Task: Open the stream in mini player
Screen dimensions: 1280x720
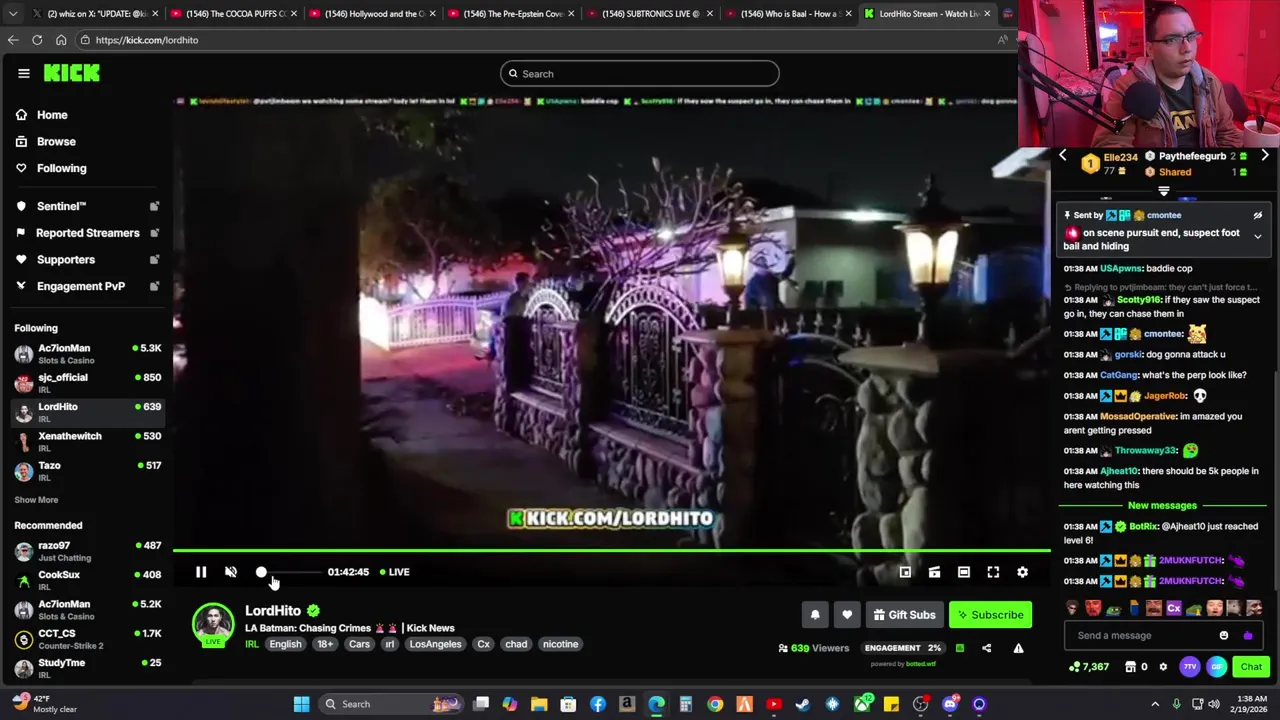Action: pos(905,572)
